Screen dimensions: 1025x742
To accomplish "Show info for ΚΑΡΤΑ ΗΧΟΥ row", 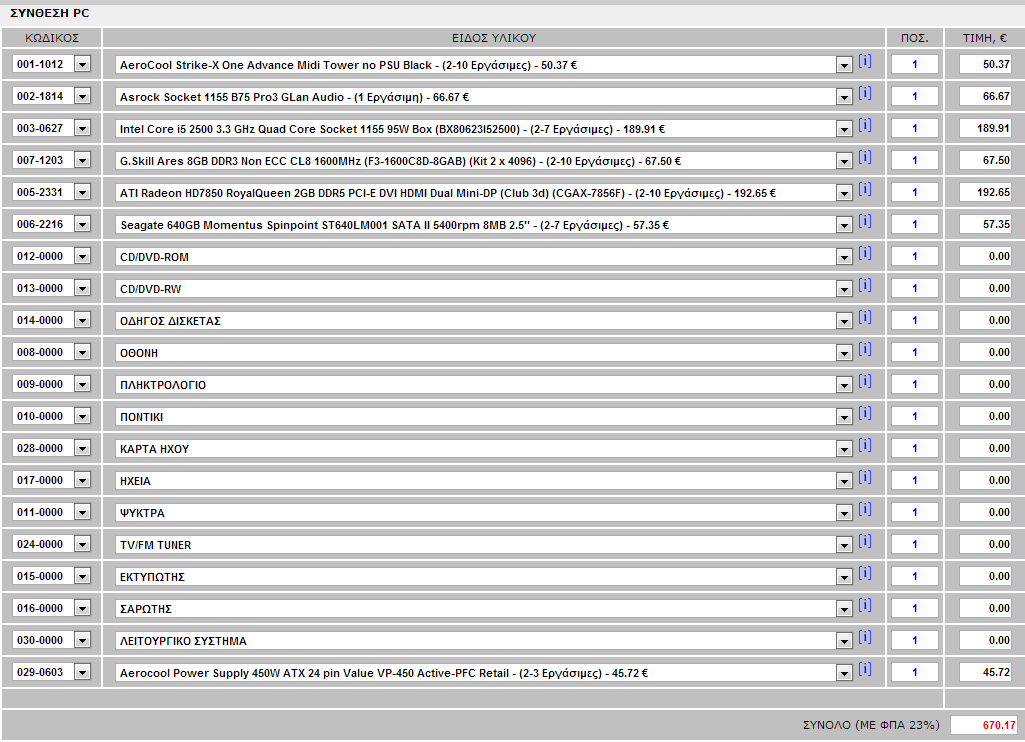I will click(x=864, y=445).
